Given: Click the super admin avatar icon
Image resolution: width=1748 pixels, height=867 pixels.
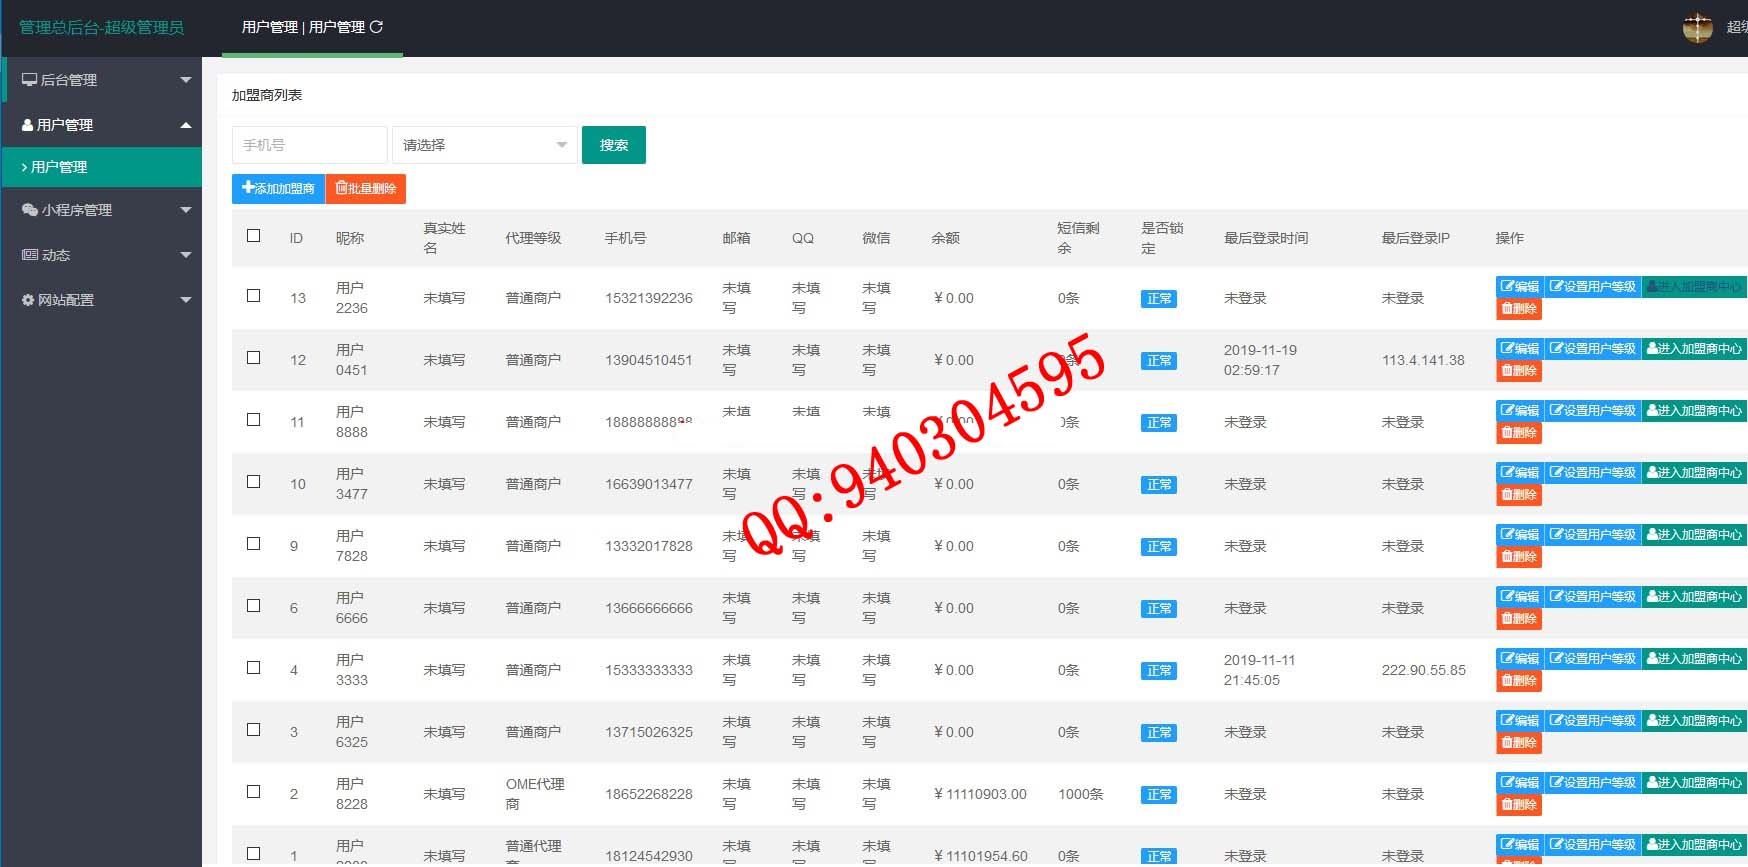Looking at the screenshot, I should click(1697, 28).
